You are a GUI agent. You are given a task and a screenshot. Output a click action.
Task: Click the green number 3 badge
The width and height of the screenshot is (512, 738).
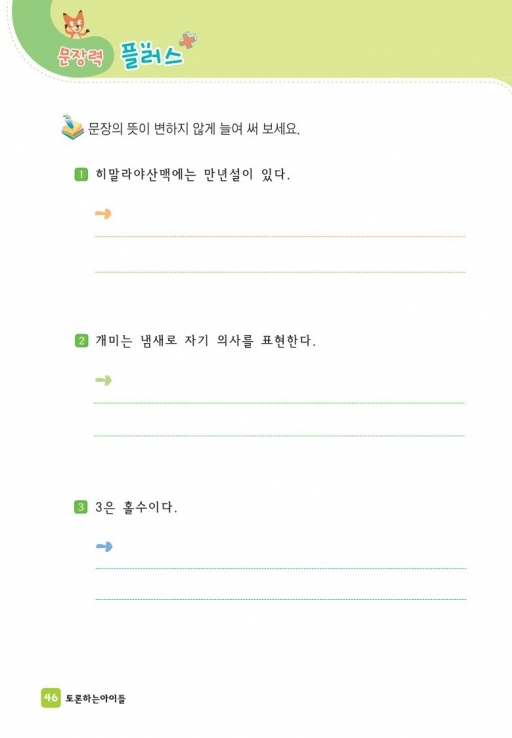pyautogui.click(x=81, y=507)
